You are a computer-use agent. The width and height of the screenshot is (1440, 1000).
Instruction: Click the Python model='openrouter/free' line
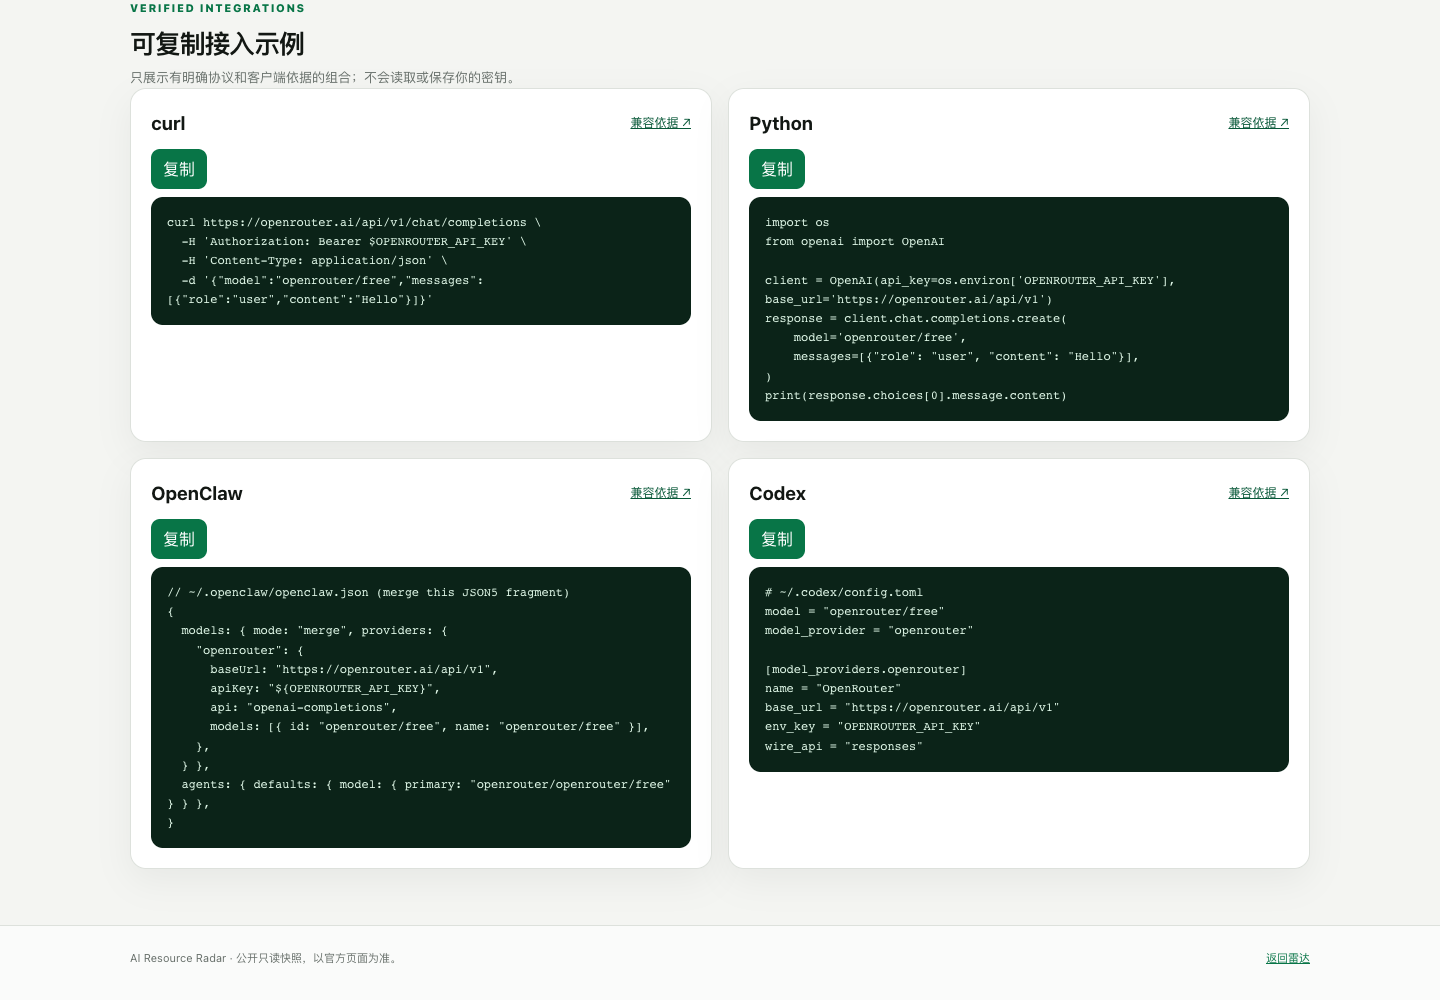point(880,338)
